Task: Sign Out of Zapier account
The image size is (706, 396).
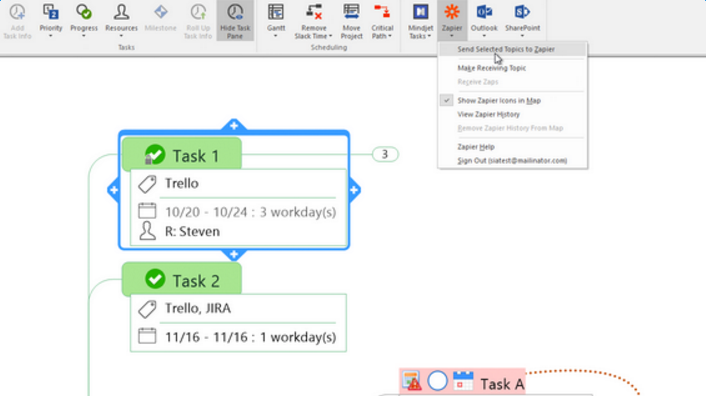Action: coord(512,161)
